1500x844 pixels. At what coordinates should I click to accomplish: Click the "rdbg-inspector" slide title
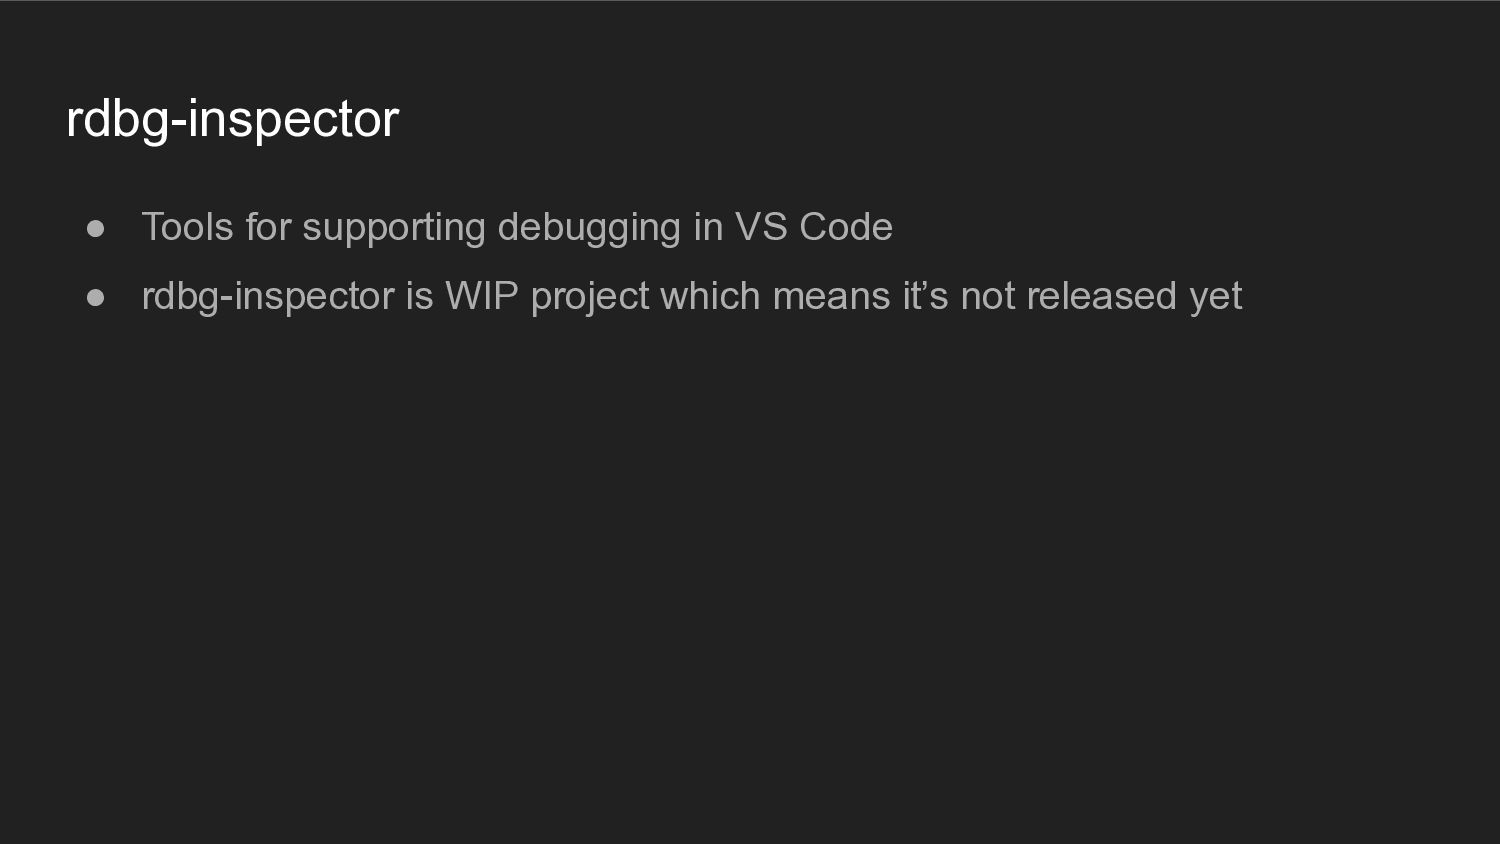pyautogui.click(x=232, y=119)
